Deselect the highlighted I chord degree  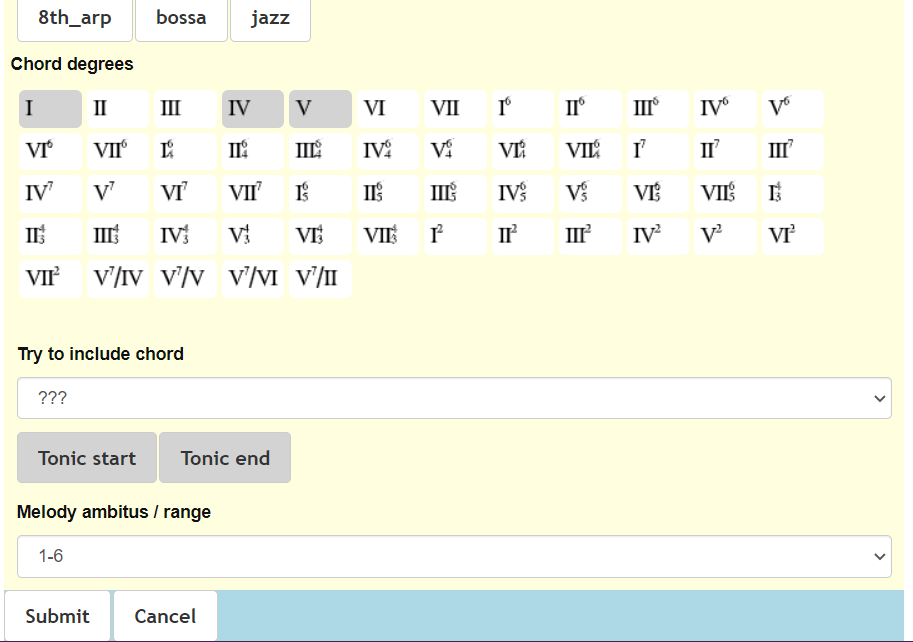[50, 109]
